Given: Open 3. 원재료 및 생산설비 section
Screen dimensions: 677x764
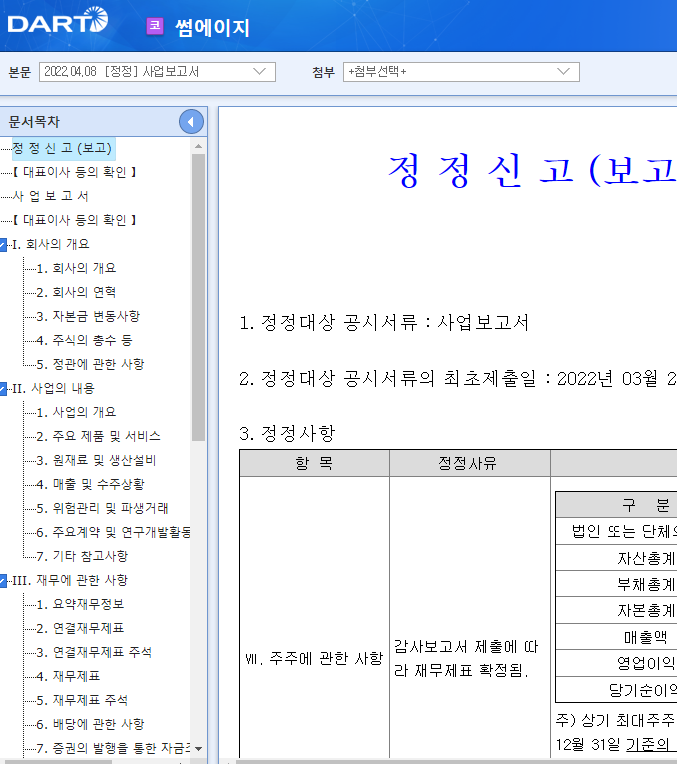Looking at the screenshot, I should coord(96,460).
